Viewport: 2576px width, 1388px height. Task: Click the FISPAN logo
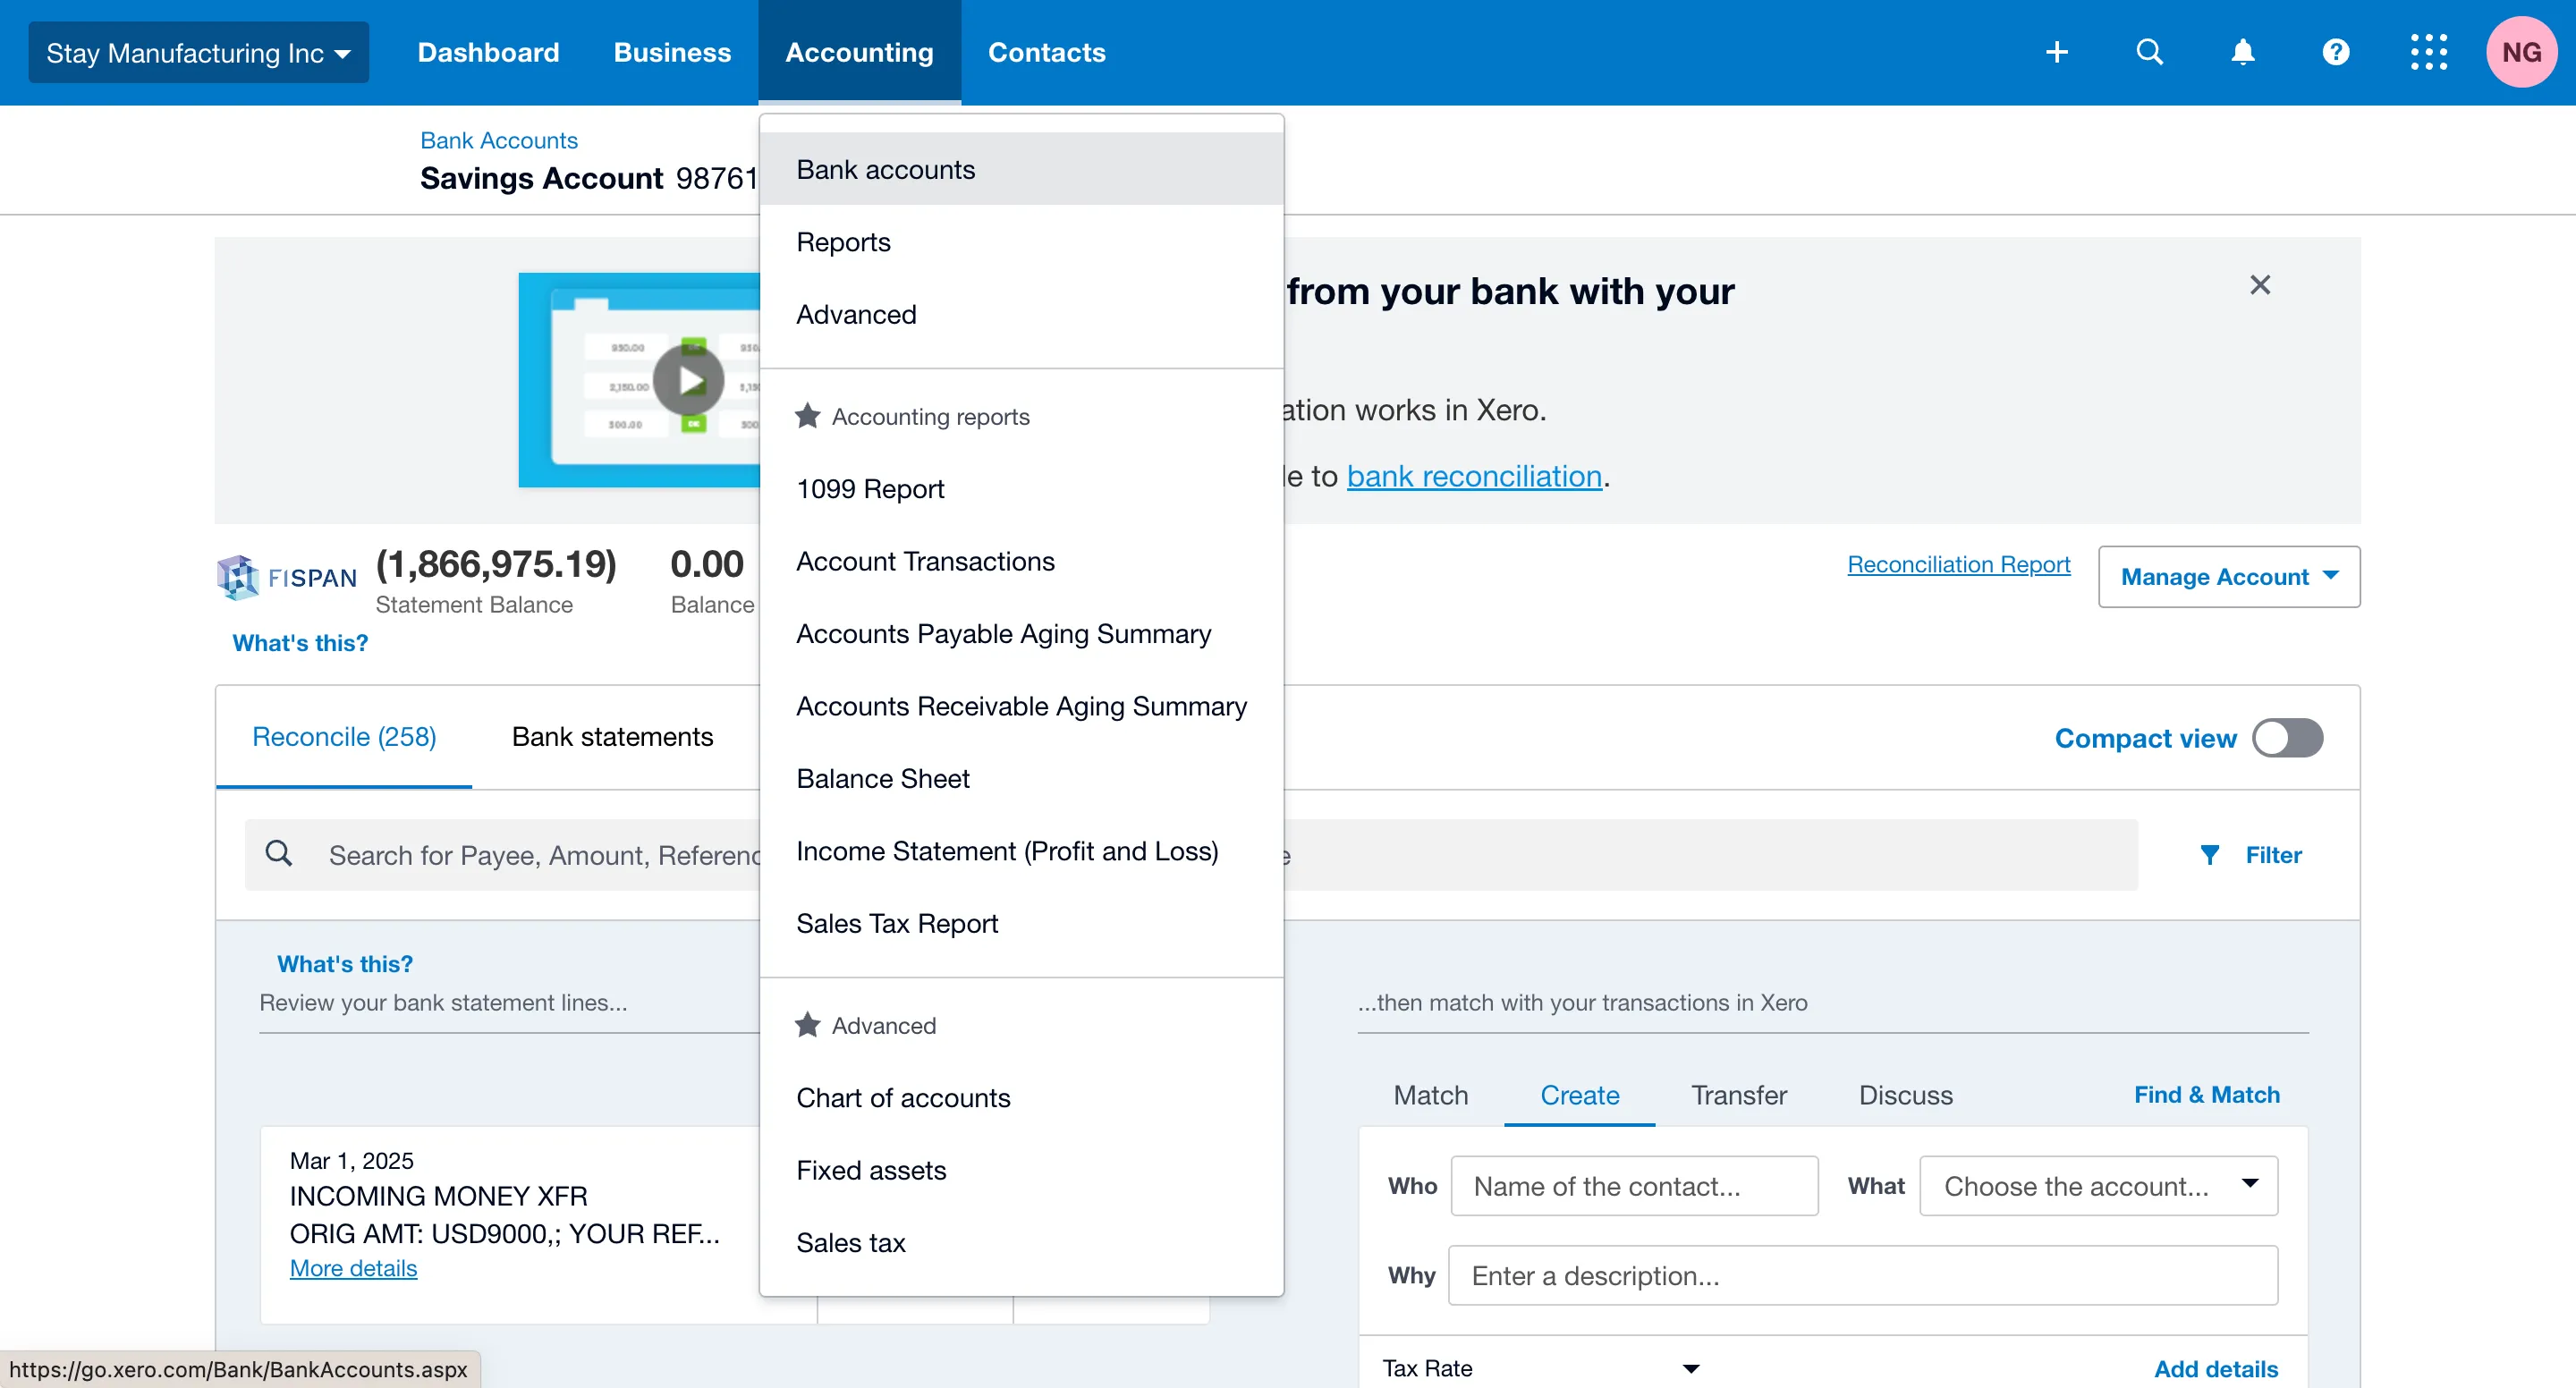coord(287,577)
